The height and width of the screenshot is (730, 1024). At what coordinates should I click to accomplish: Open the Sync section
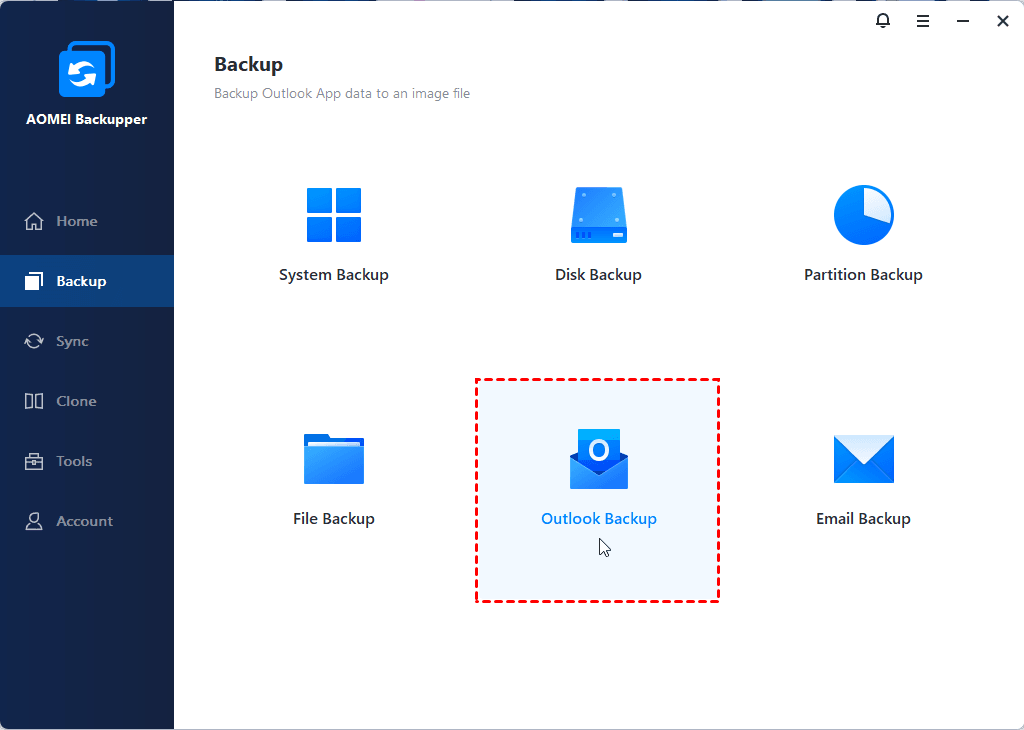(87, 341)
